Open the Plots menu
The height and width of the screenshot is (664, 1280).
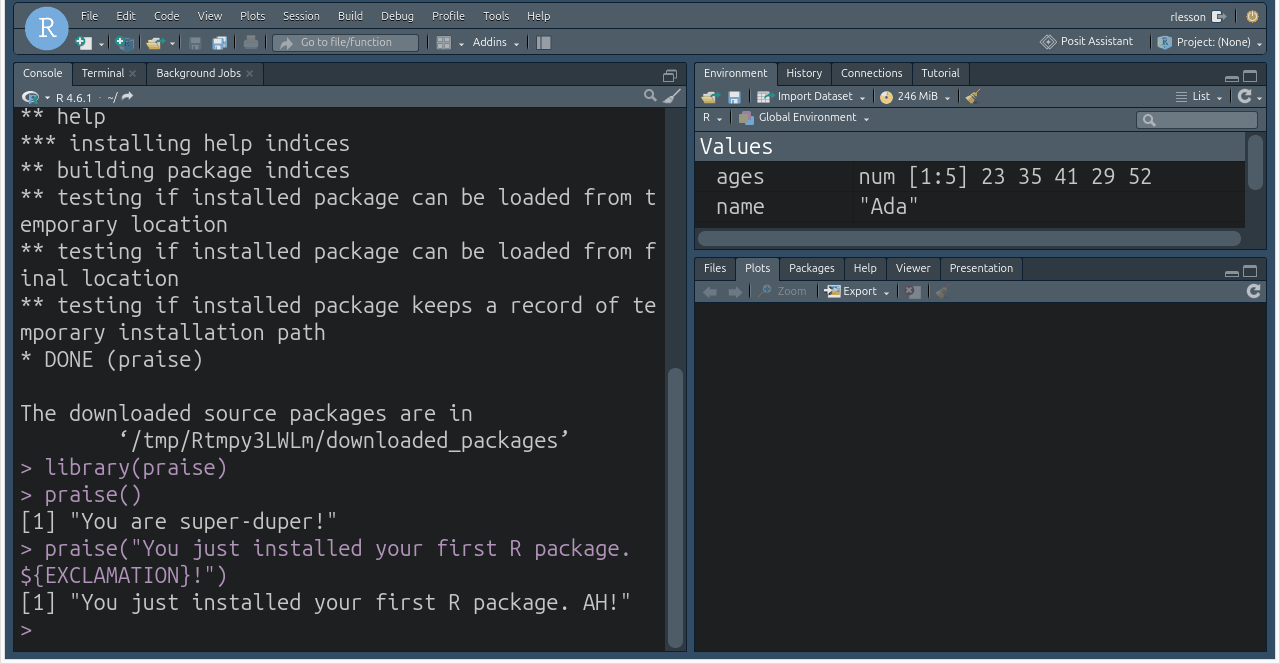(x=253, y=16)
